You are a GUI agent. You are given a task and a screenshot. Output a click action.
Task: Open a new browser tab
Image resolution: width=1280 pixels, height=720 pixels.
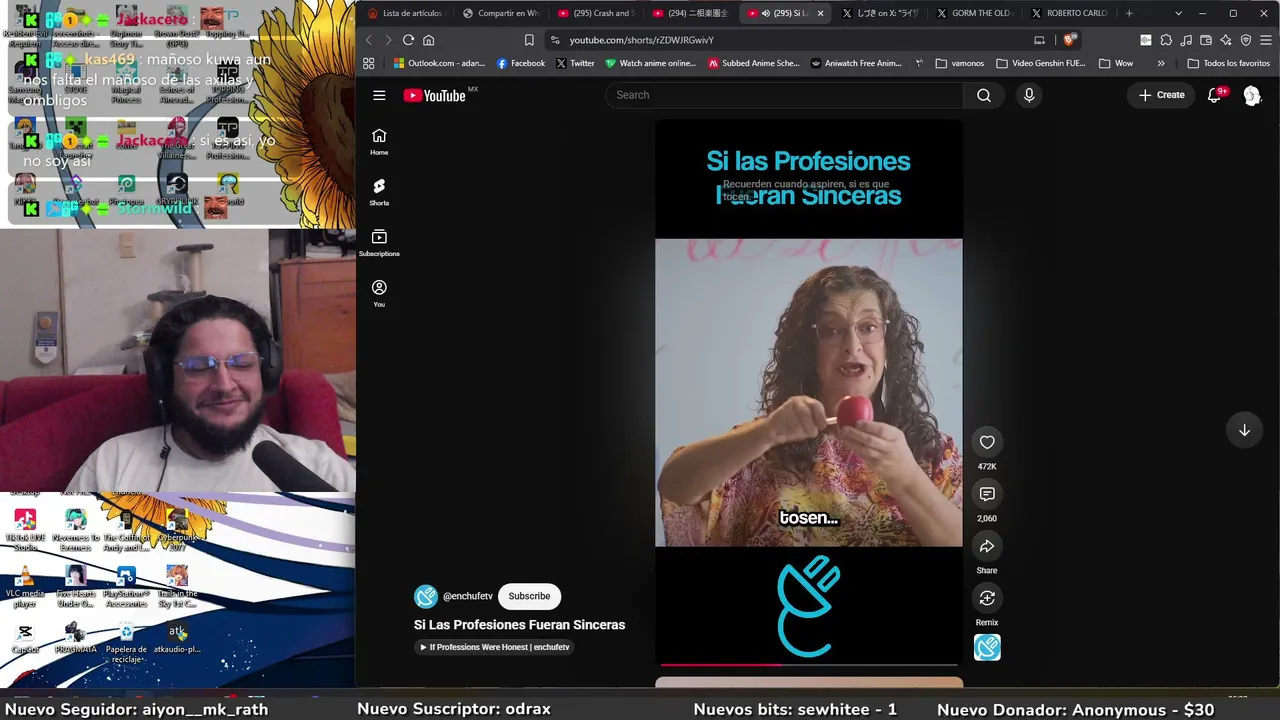[1129, 13]
